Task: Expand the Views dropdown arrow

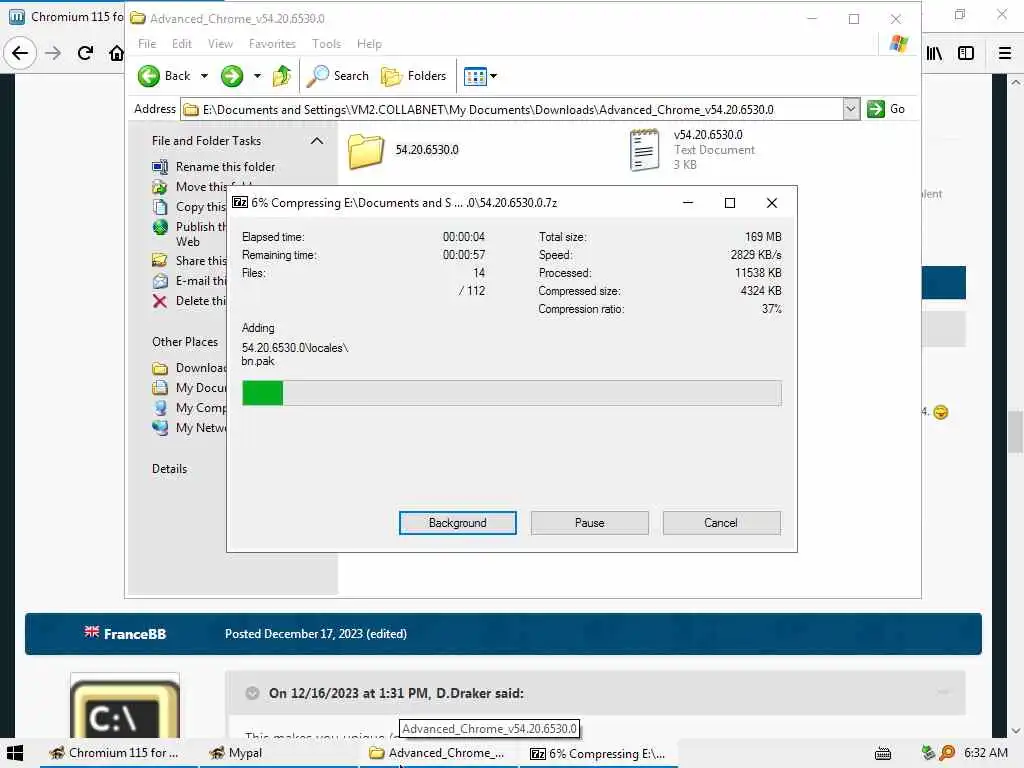Action: click(494, 76)
